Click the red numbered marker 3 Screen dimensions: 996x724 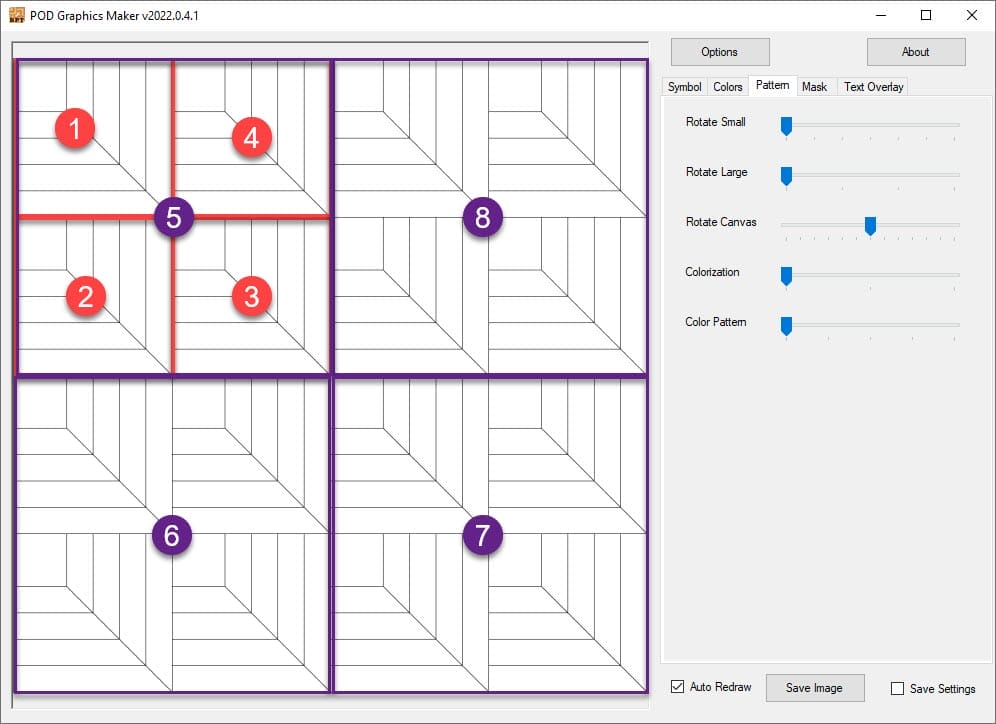point(251,296)
